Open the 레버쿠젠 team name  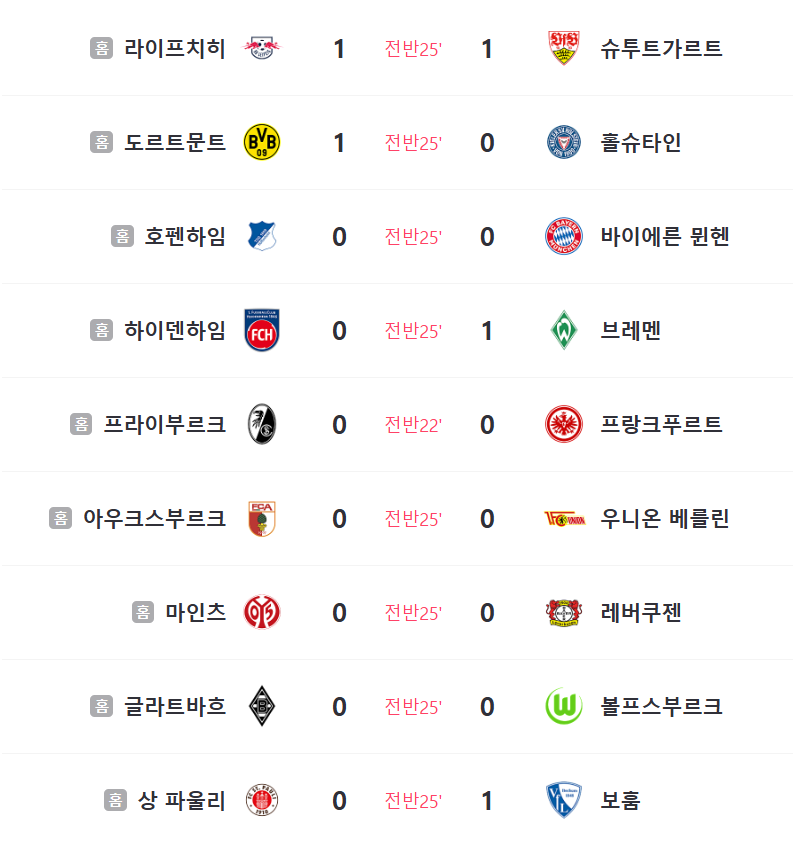[641, 612]
